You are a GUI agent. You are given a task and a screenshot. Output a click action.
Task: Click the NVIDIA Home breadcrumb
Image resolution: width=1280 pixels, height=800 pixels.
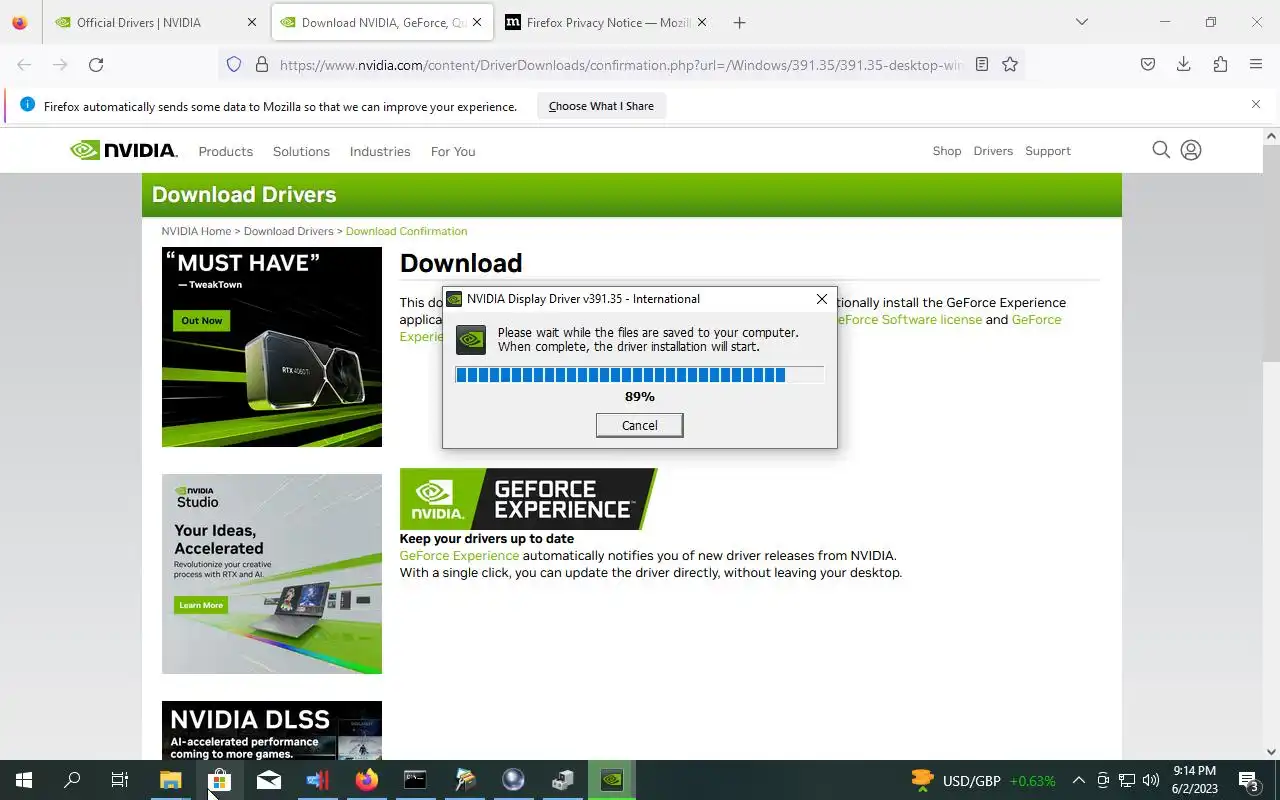click(x=196, y=231)
